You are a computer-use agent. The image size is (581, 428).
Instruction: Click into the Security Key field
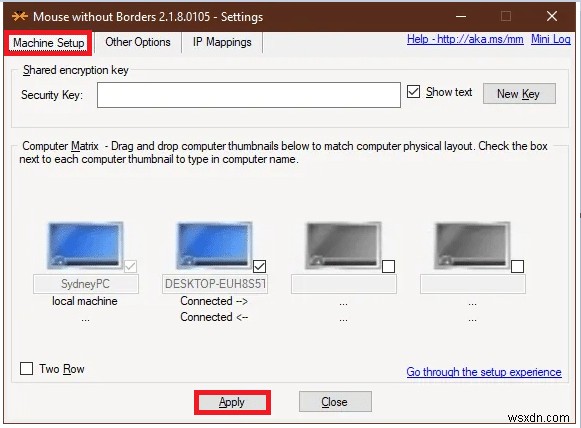(249, 95)
